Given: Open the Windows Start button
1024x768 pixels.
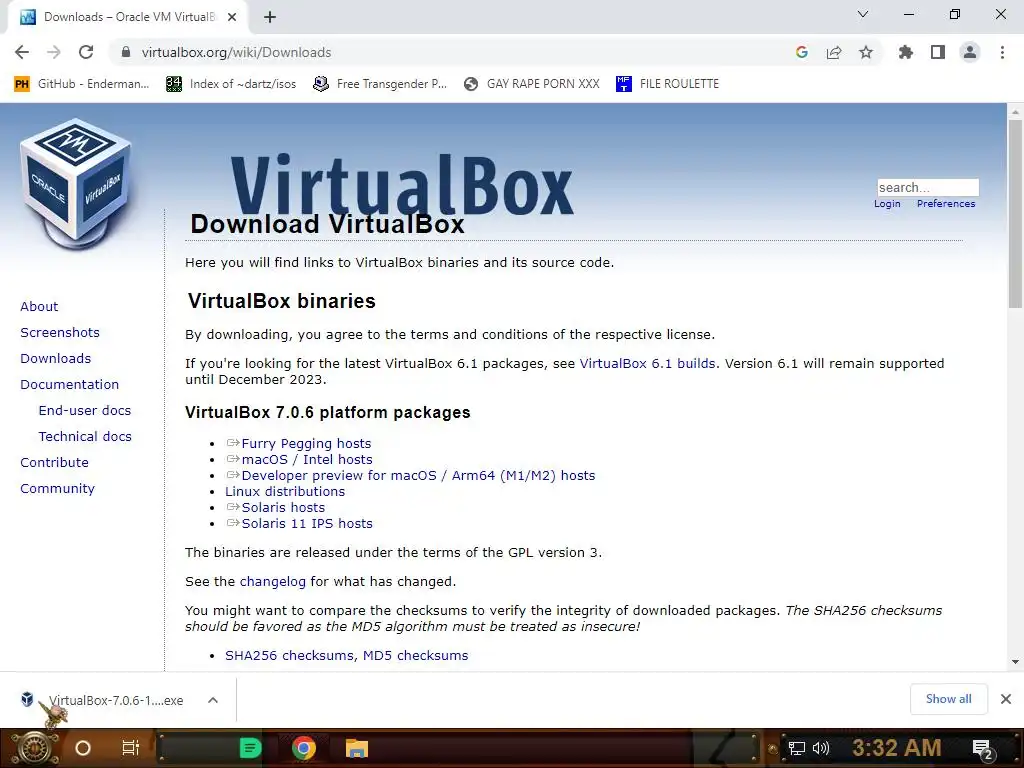Looking at the screenshot, I should pos(33,748).
